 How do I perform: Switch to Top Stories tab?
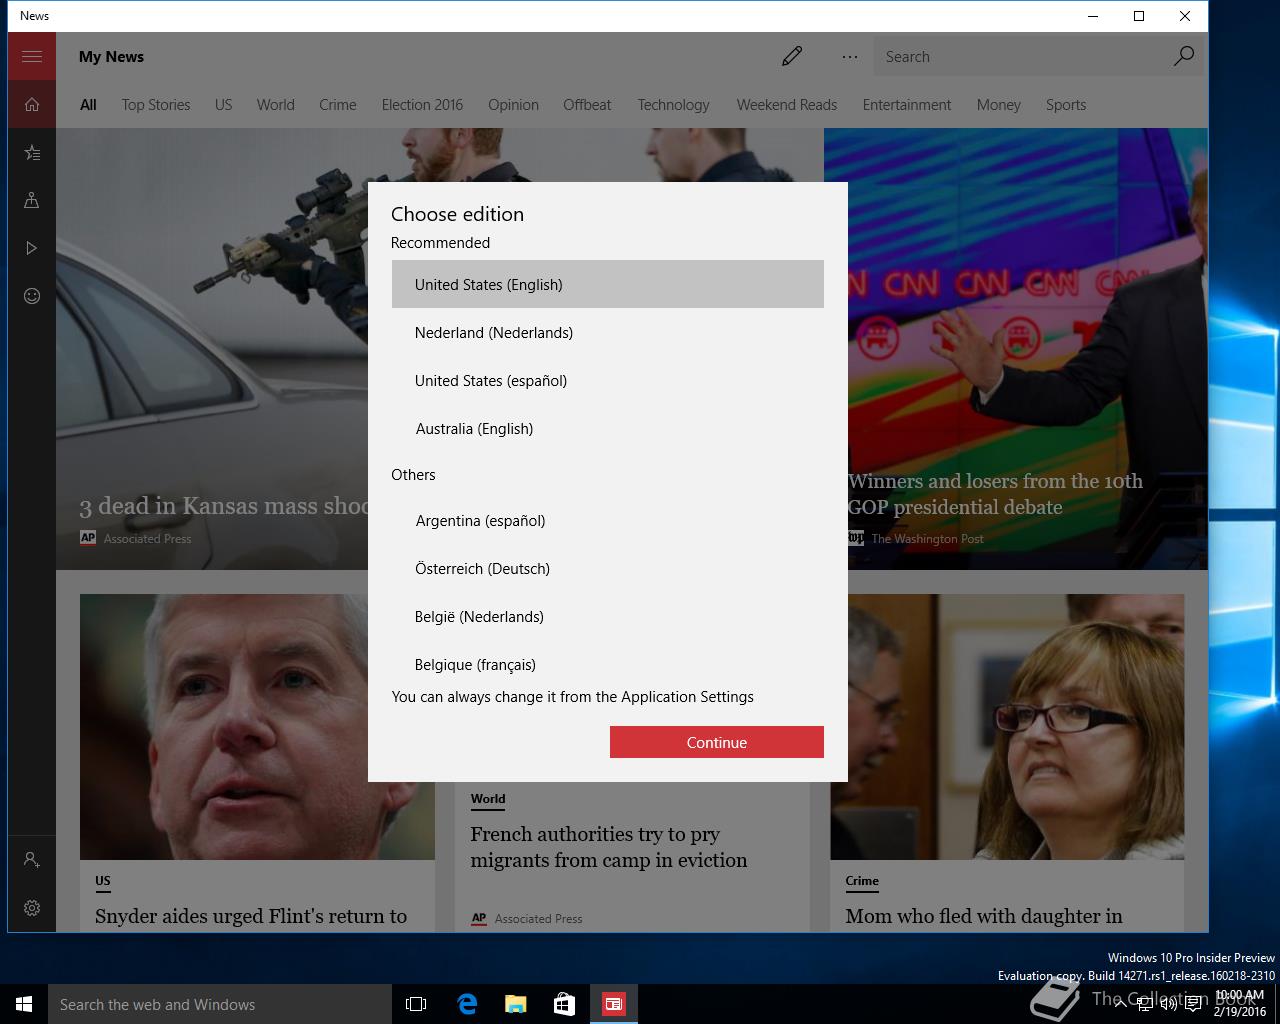(x=156, y=105)
